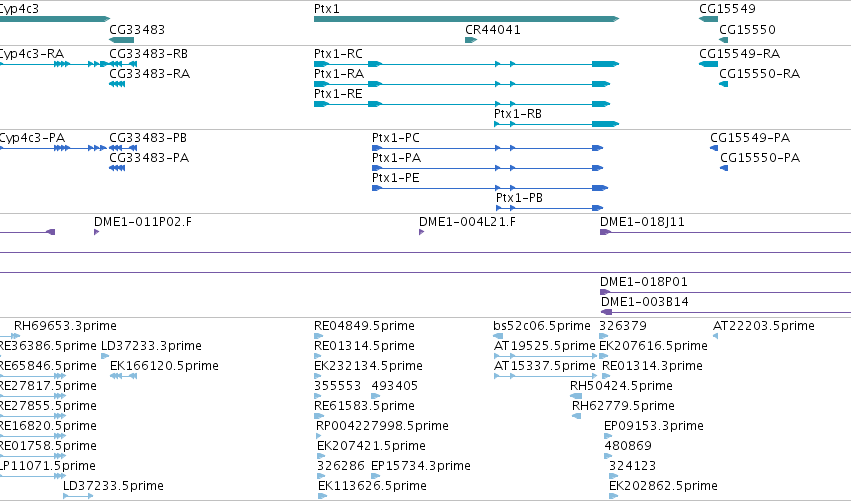Click the DME1-018J11 feature label
Image resolution: width=851 pixels, height=501 pixels.
pyautogui.click(x=642, y=222)
